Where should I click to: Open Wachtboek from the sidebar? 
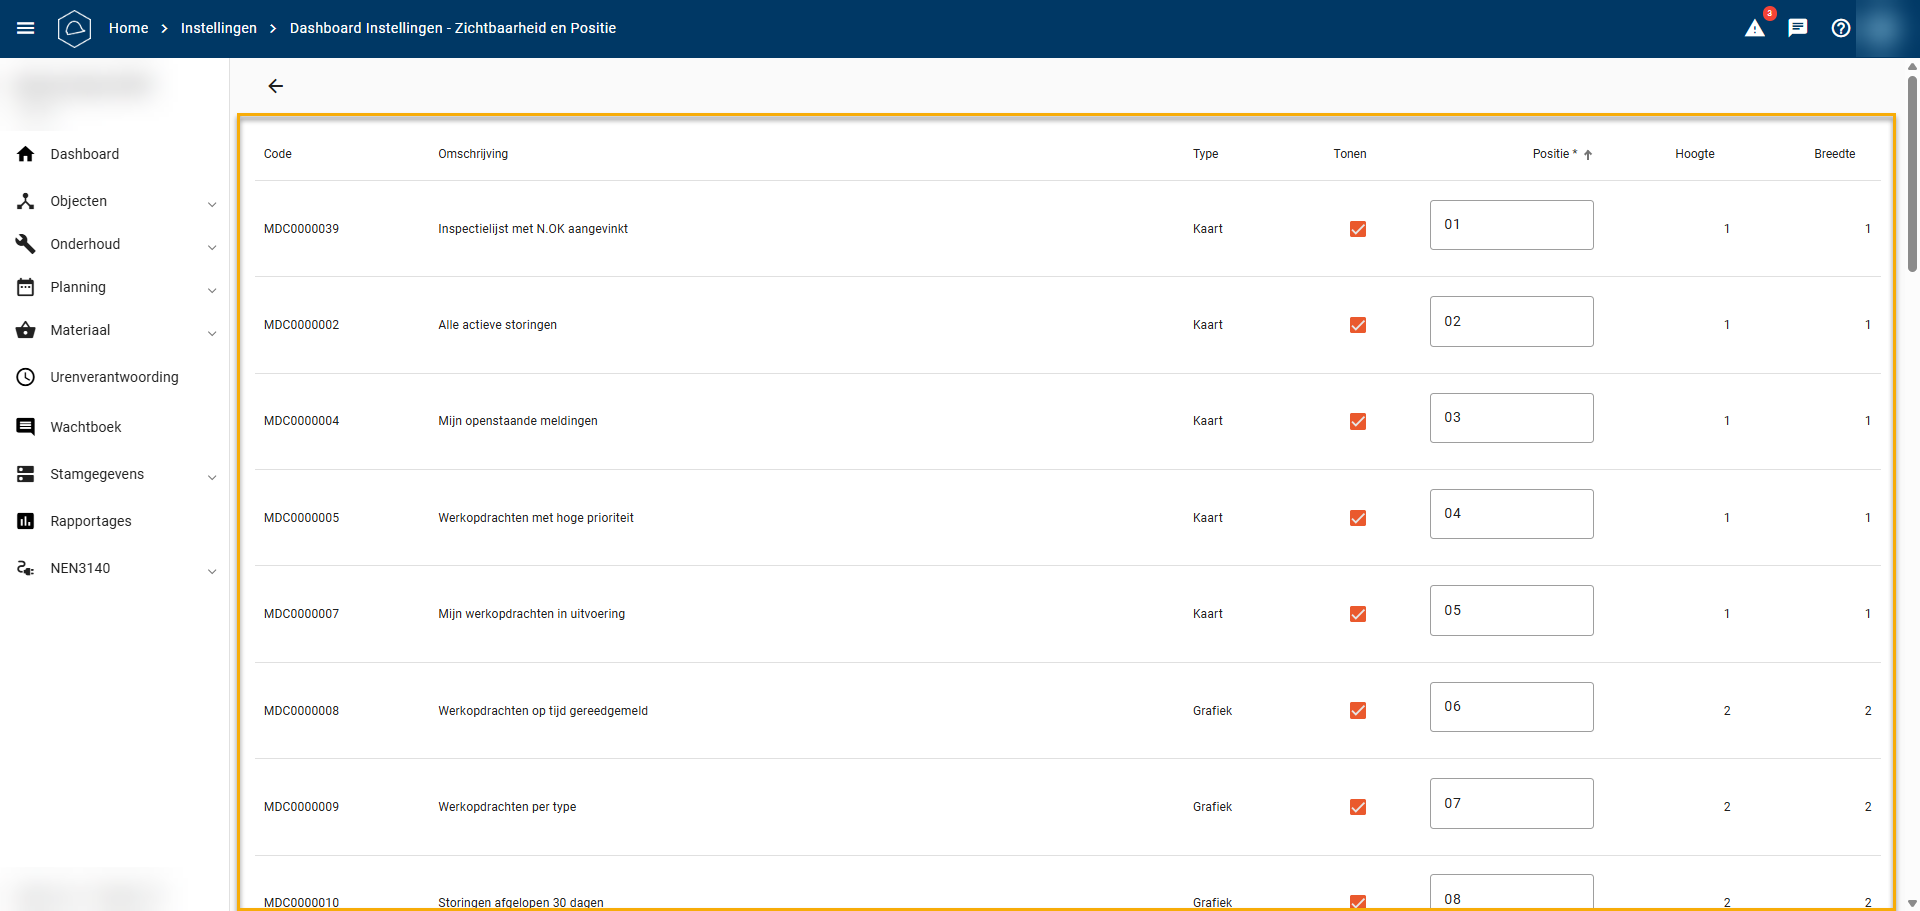pyautogui.click(x=86, y=427)
